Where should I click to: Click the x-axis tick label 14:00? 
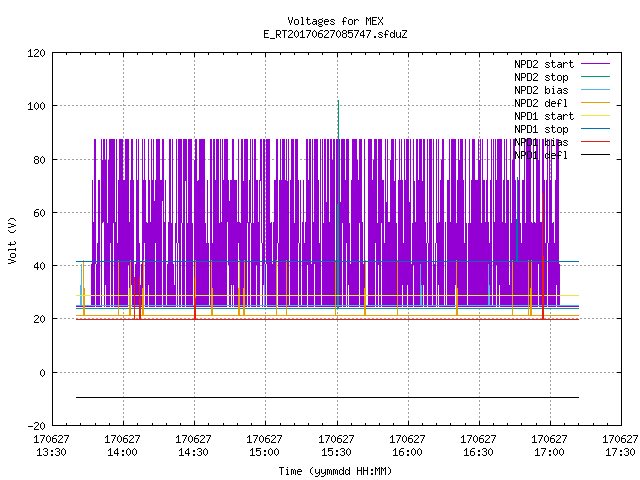[122, 452]
